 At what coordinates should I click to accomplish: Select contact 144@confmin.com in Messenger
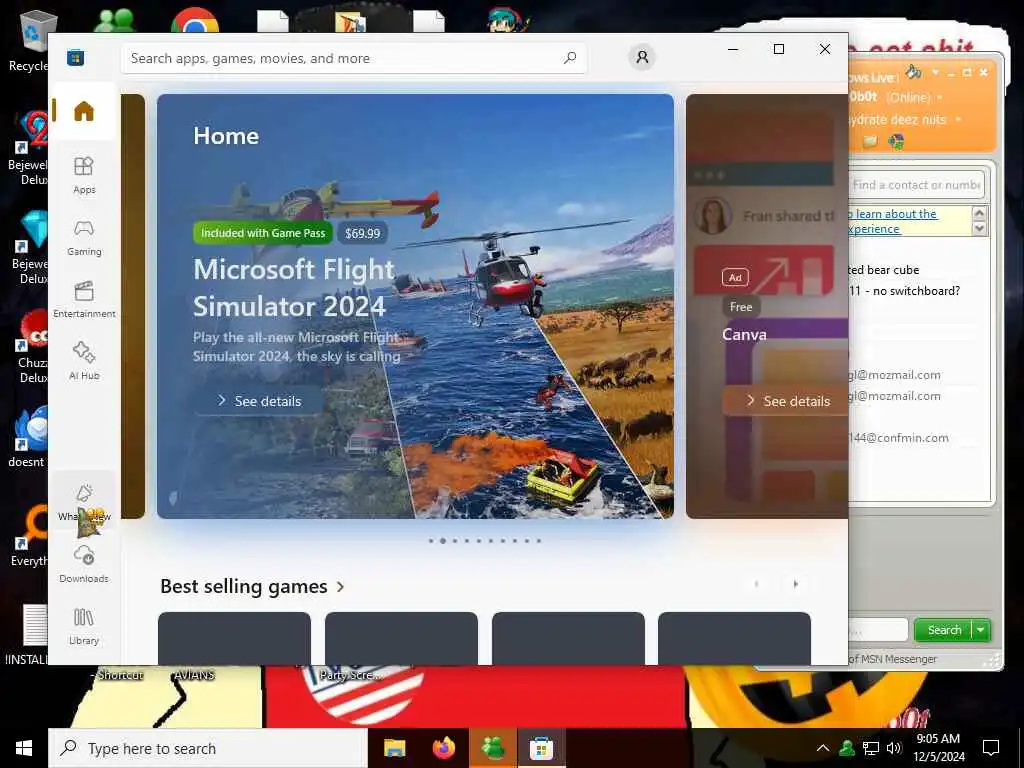coord(899,438)
